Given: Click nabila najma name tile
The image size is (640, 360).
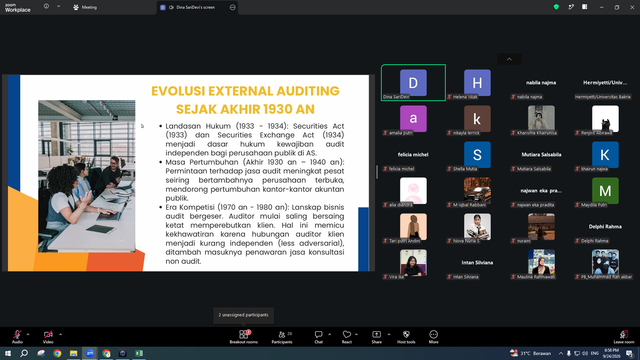Looking at the screenshot, I should [x=541, y=82].
